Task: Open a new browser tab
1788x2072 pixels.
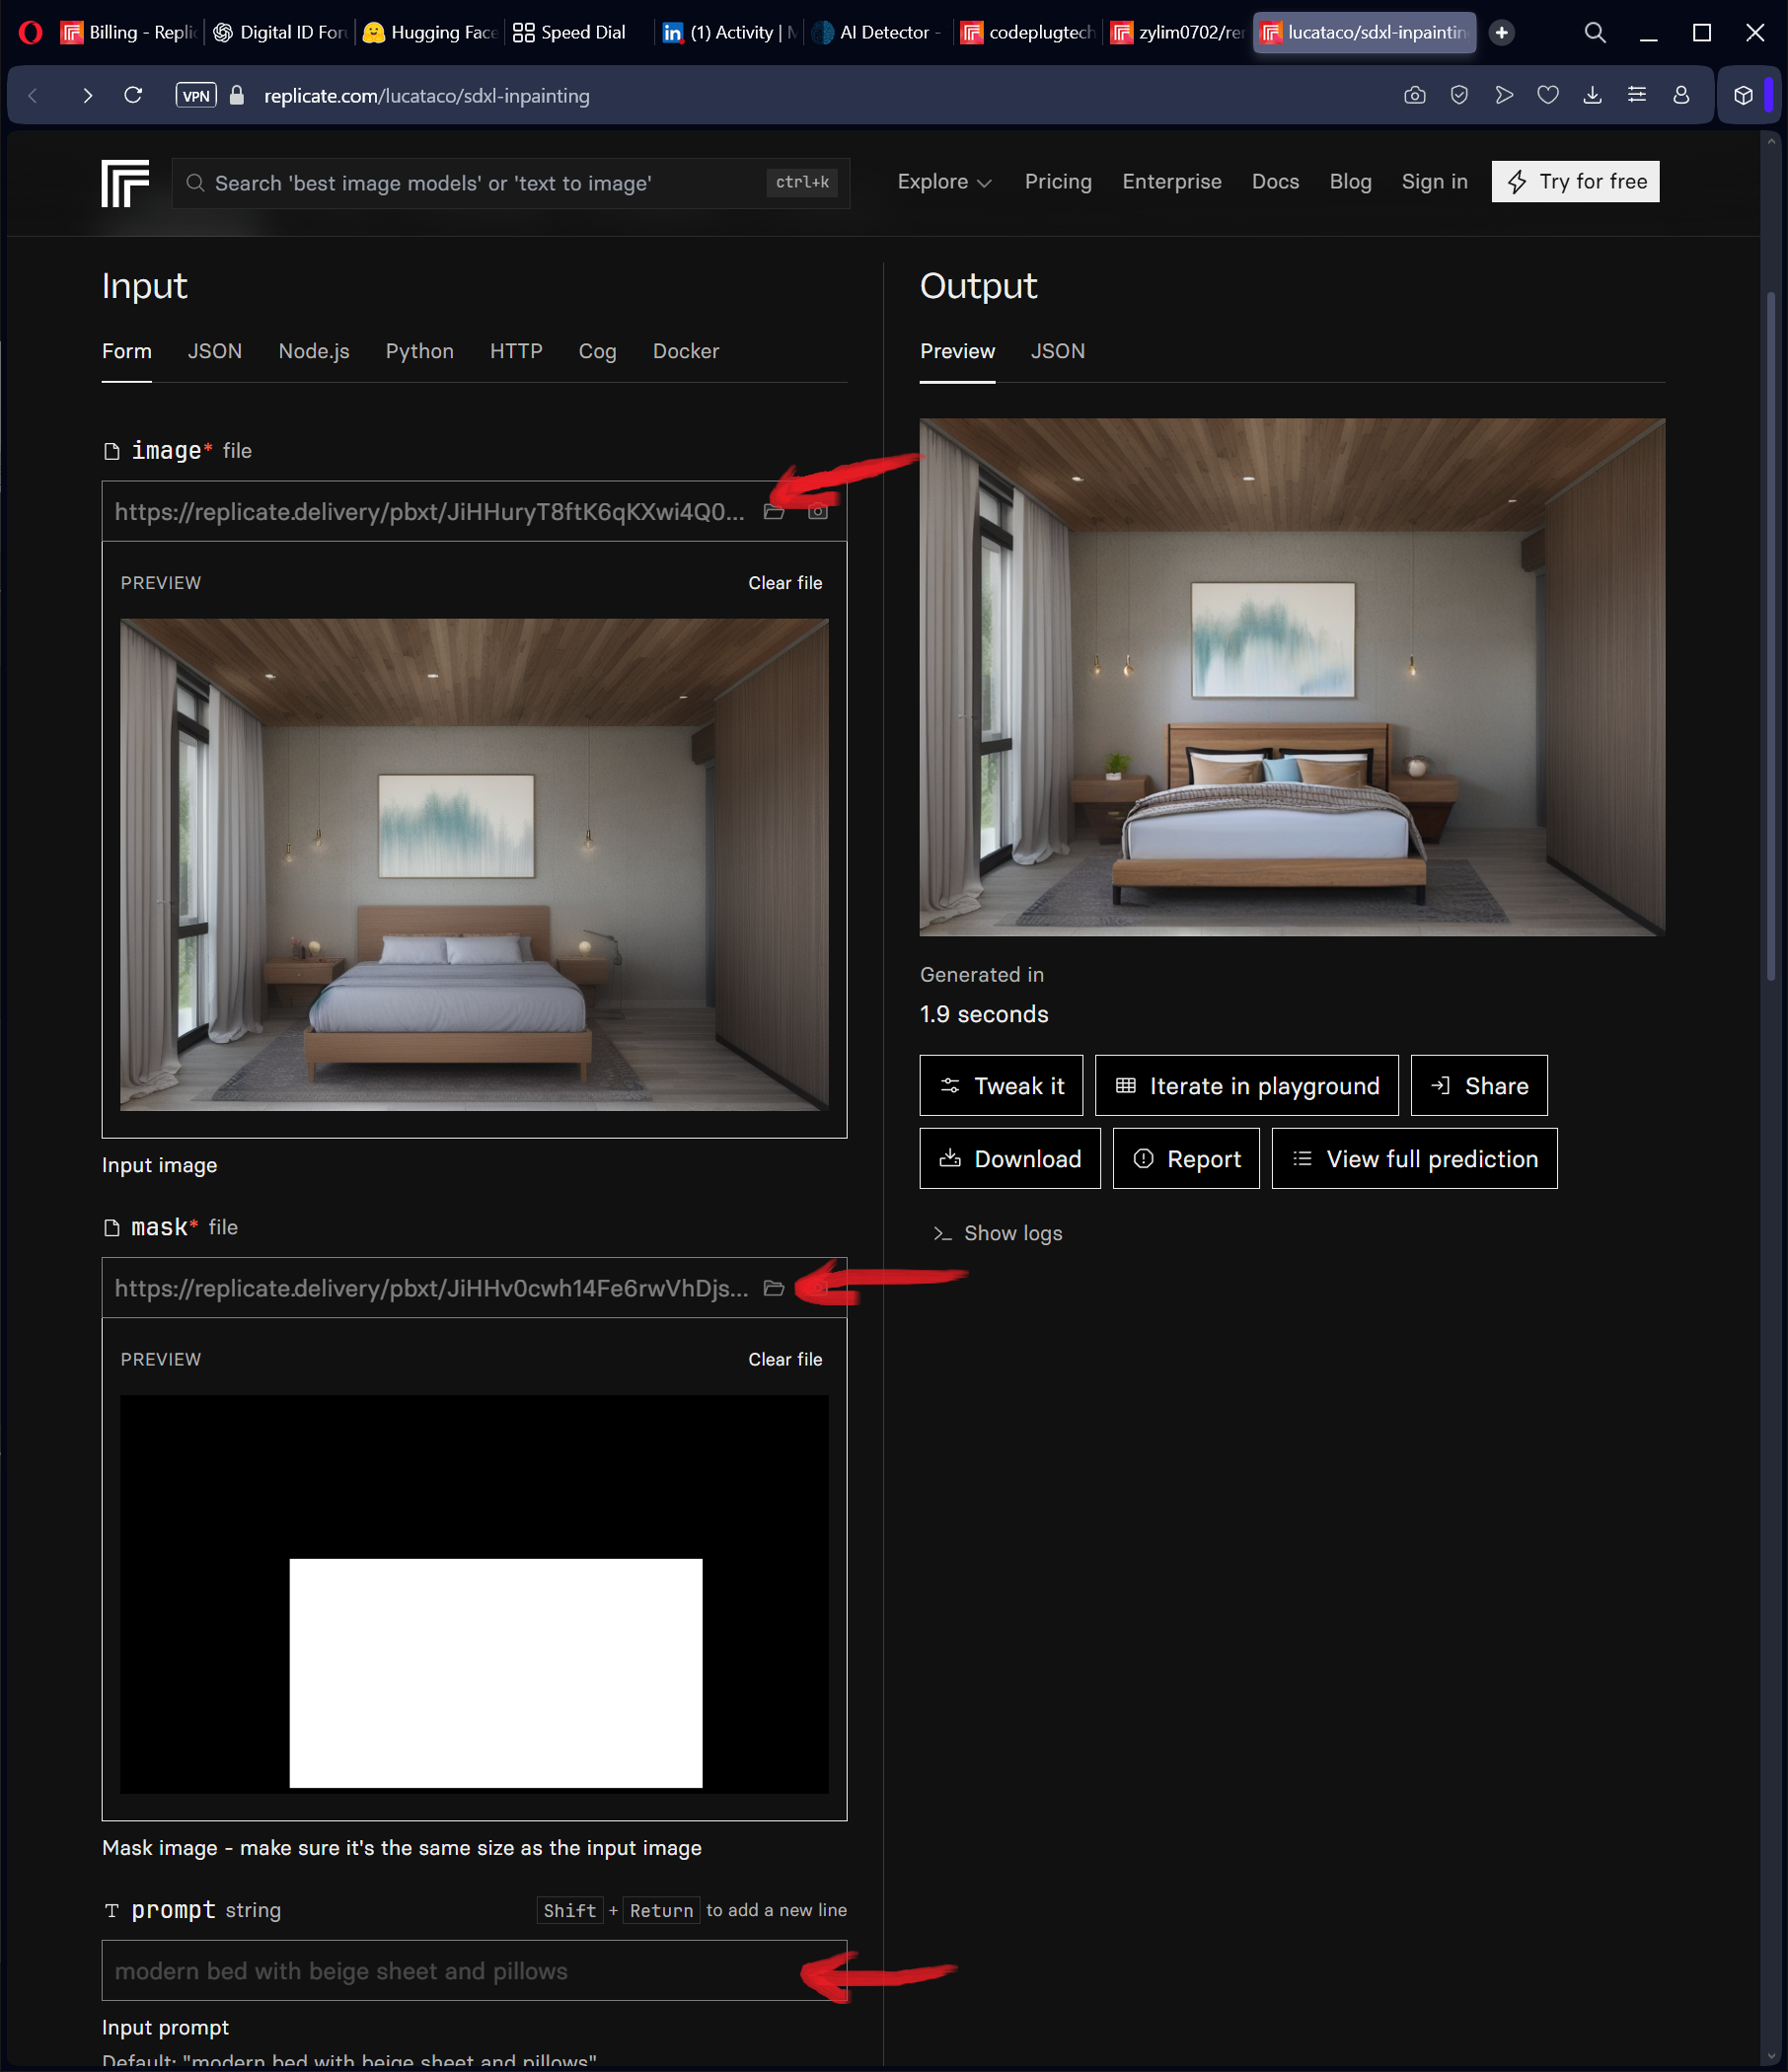Action: pos(1501,32)
